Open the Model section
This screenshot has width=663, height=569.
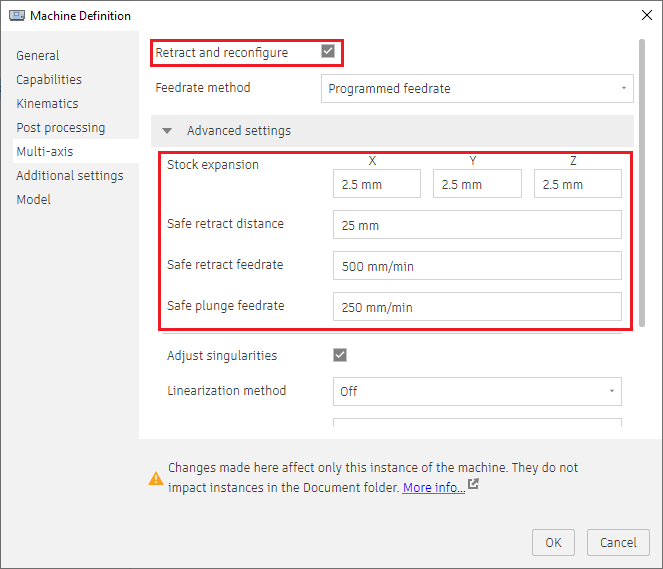coord(34,200)
